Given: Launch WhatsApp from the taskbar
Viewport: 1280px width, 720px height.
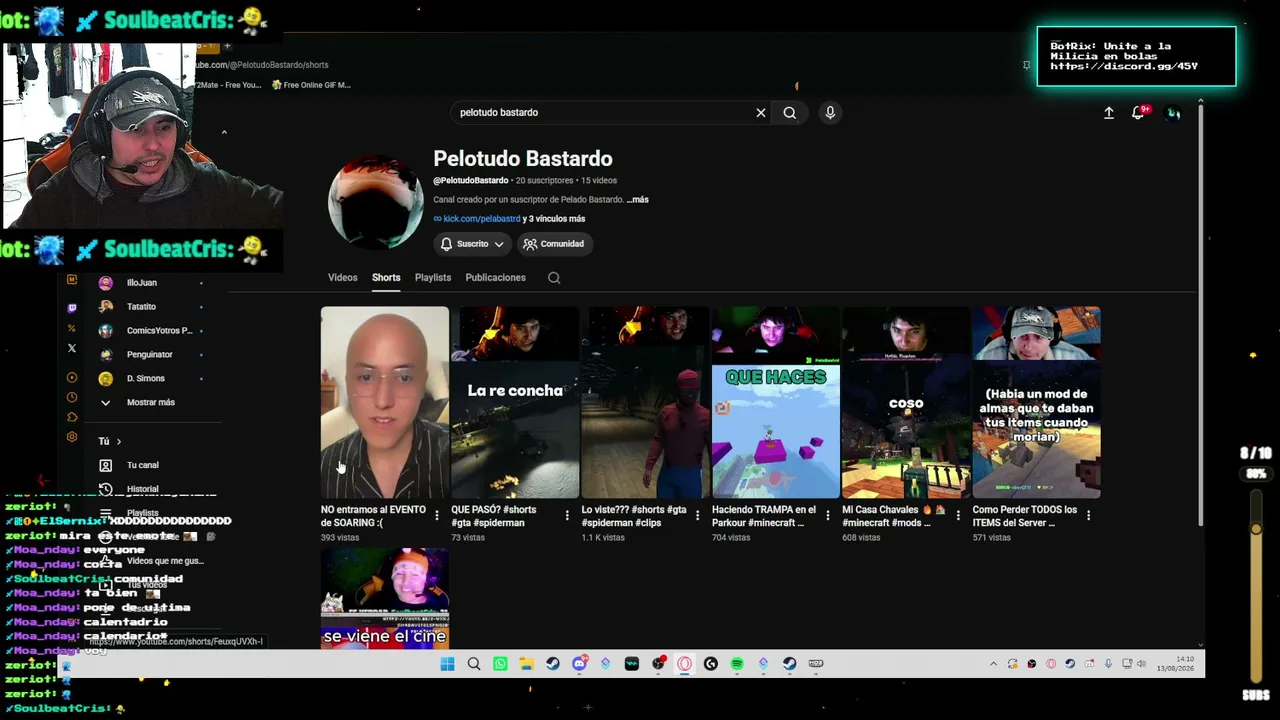Looking at the screenshot, I should coord(500,664).
